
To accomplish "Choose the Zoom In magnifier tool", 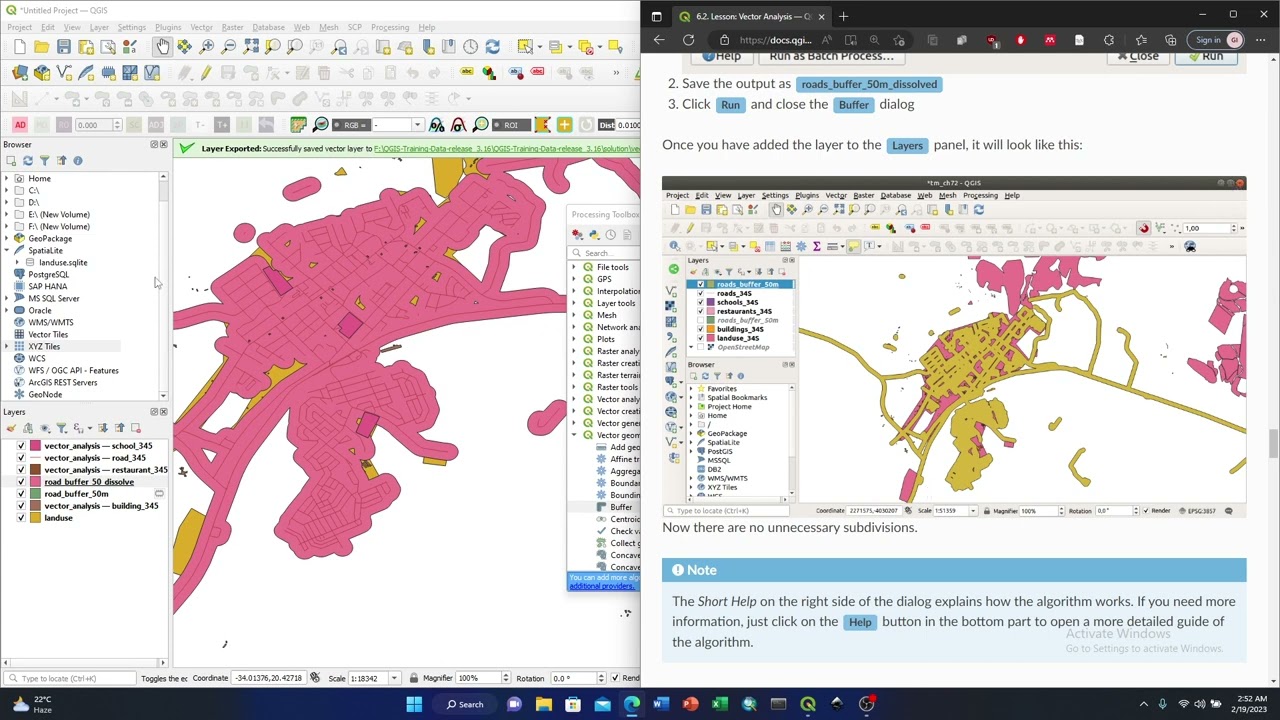I will click(x=207, y=47).
